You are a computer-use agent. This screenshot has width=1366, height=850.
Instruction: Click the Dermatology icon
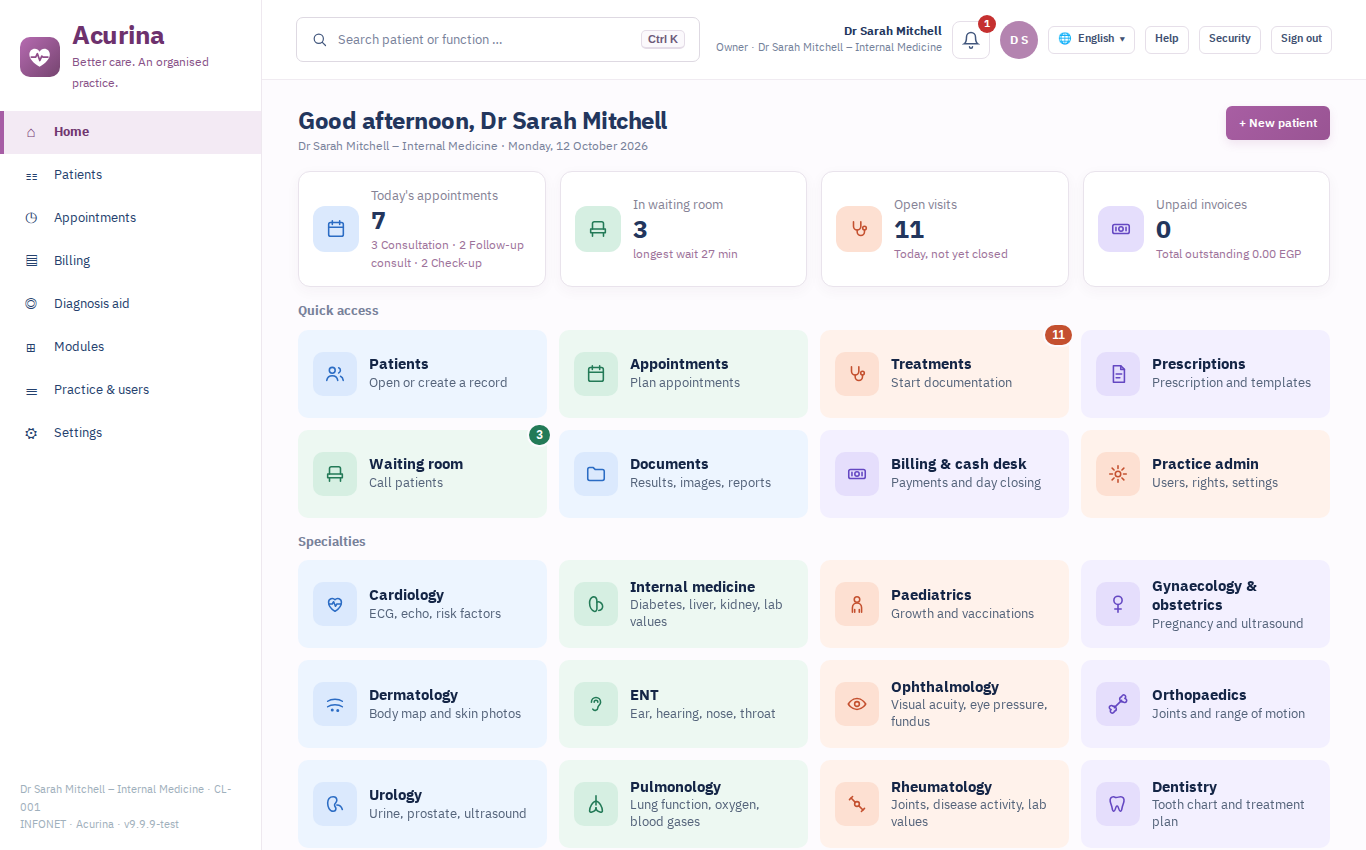click(x=335, y=704)
